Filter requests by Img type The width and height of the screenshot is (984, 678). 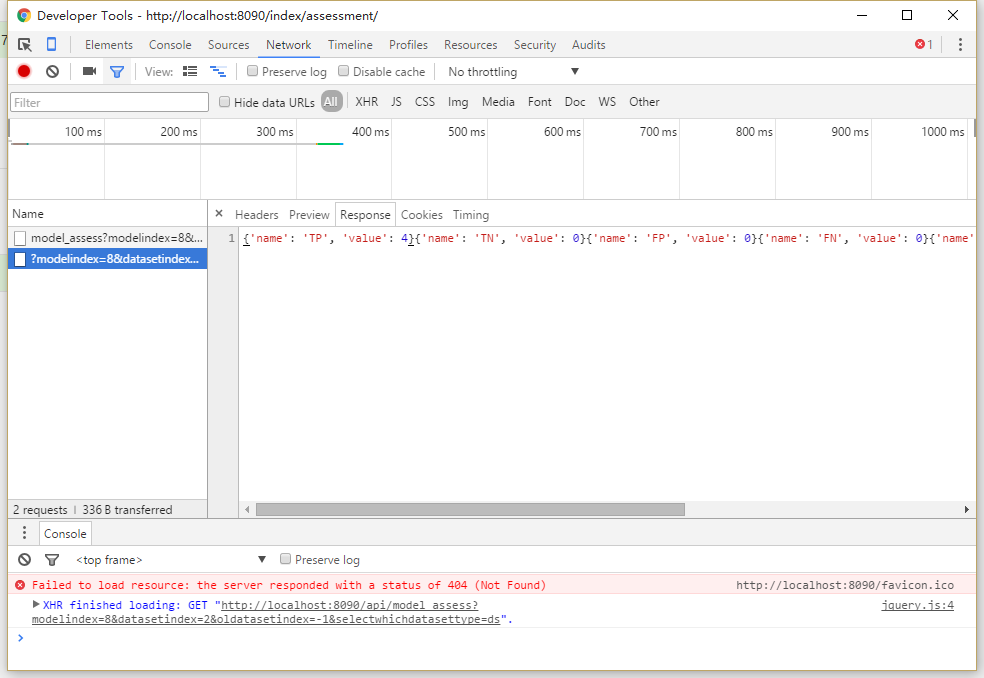point(458,102)
